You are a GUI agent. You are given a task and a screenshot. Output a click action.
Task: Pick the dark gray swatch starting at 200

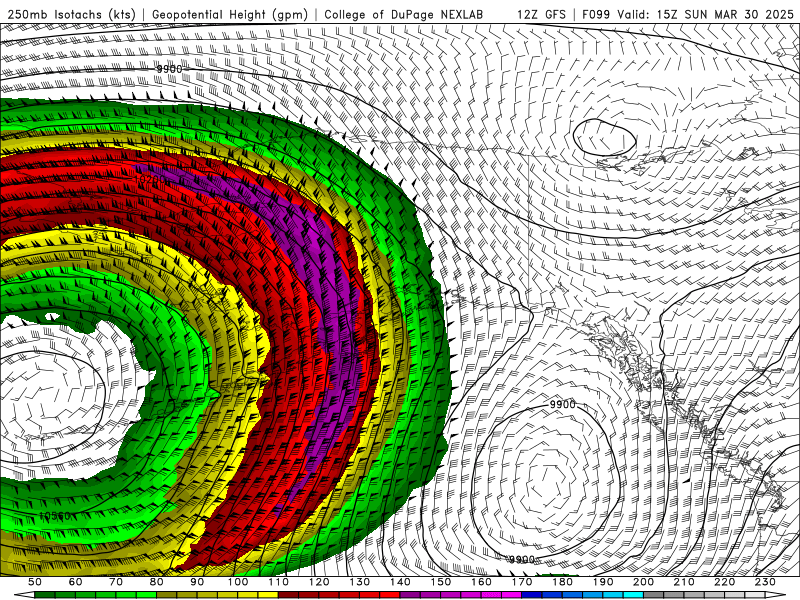point(654,595)
